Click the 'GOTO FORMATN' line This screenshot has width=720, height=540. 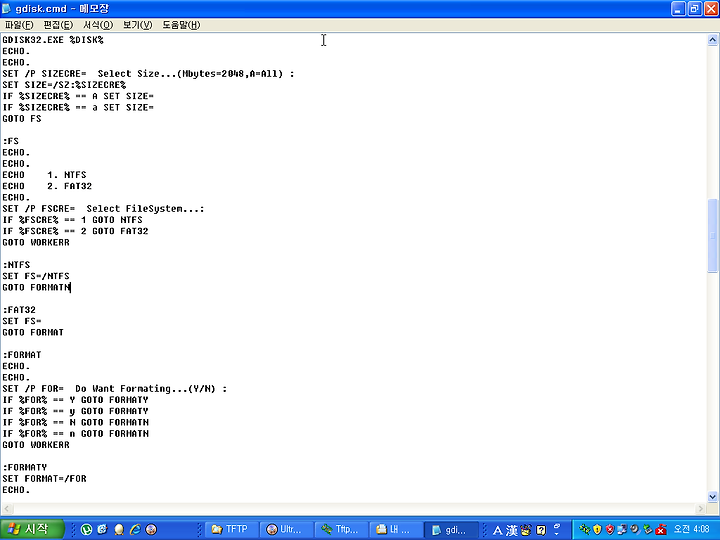click(x=36, y=287)
